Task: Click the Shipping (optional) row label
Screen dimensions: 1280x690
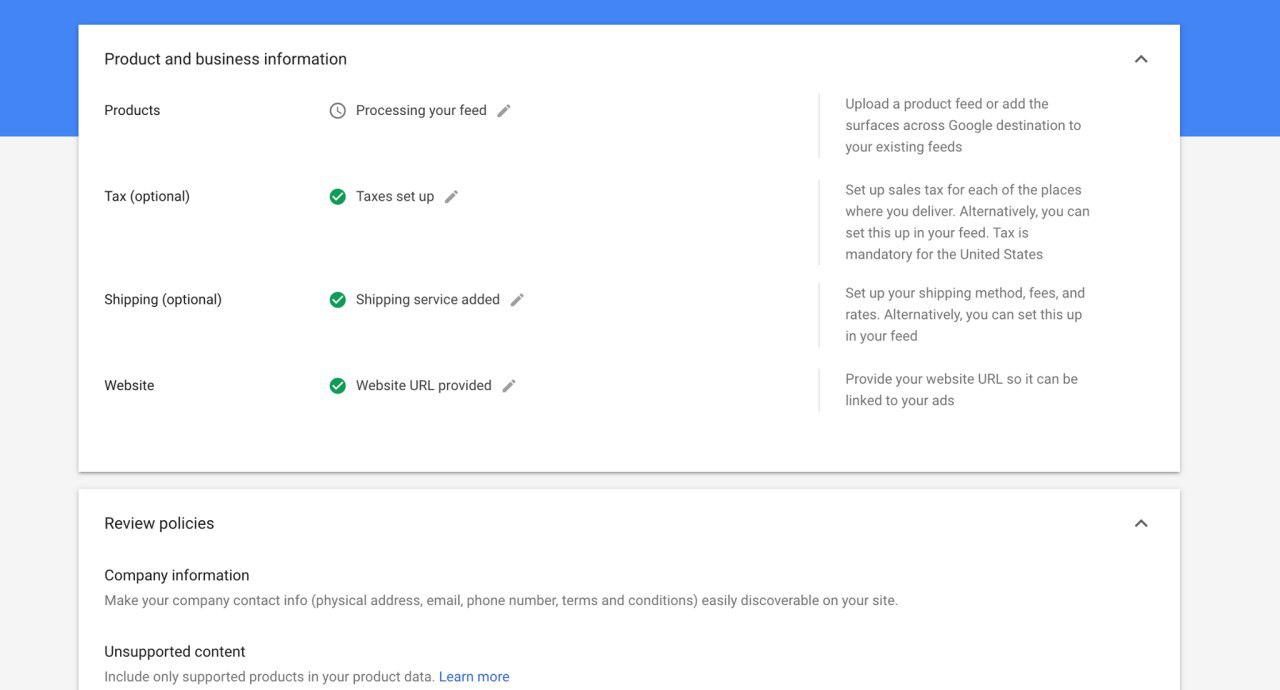Action: click(163, 300)
